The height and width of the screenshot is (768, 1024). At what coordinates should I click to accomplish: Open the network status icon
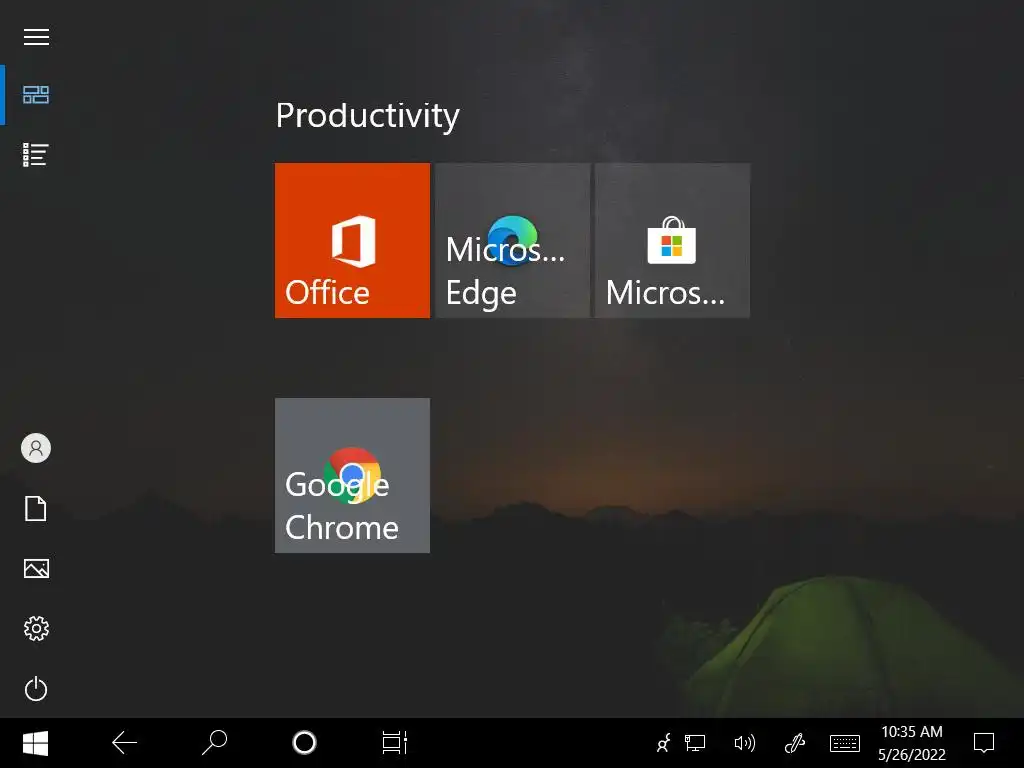[x=695, y=743]
